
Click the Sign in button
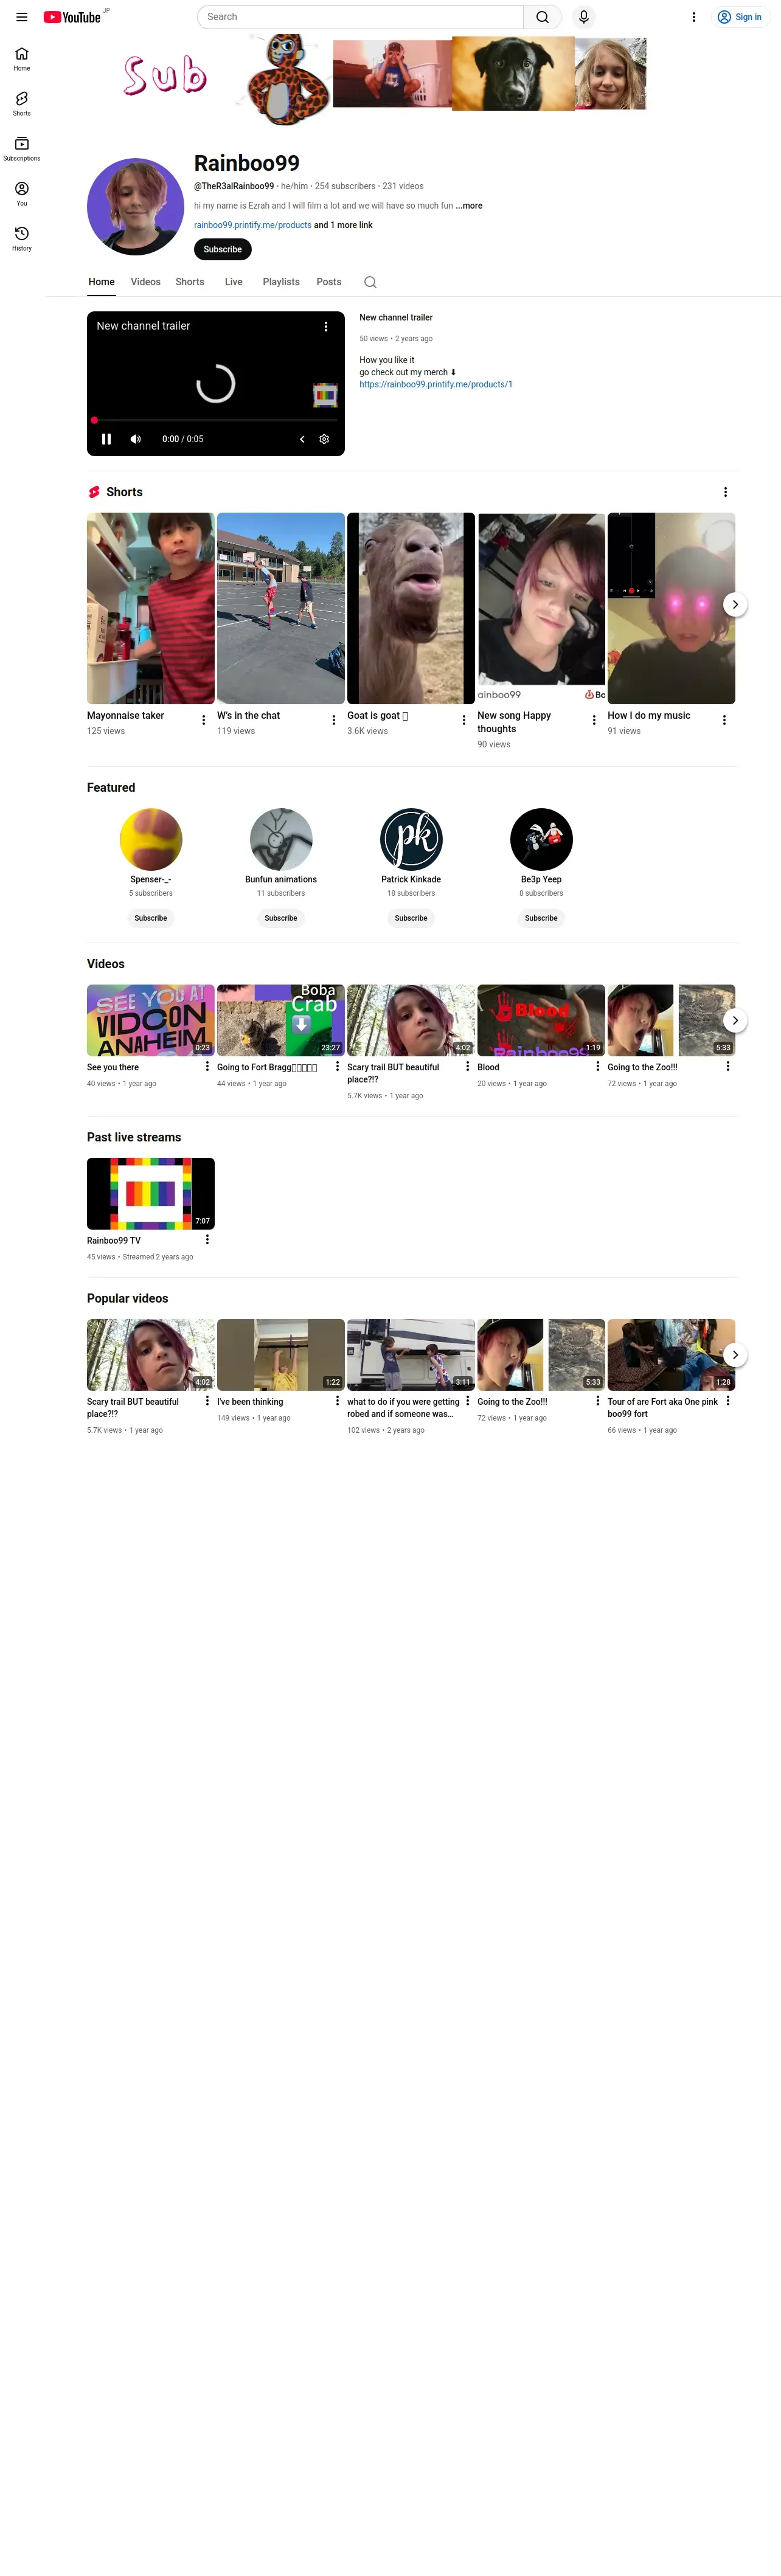click(740, 17)
